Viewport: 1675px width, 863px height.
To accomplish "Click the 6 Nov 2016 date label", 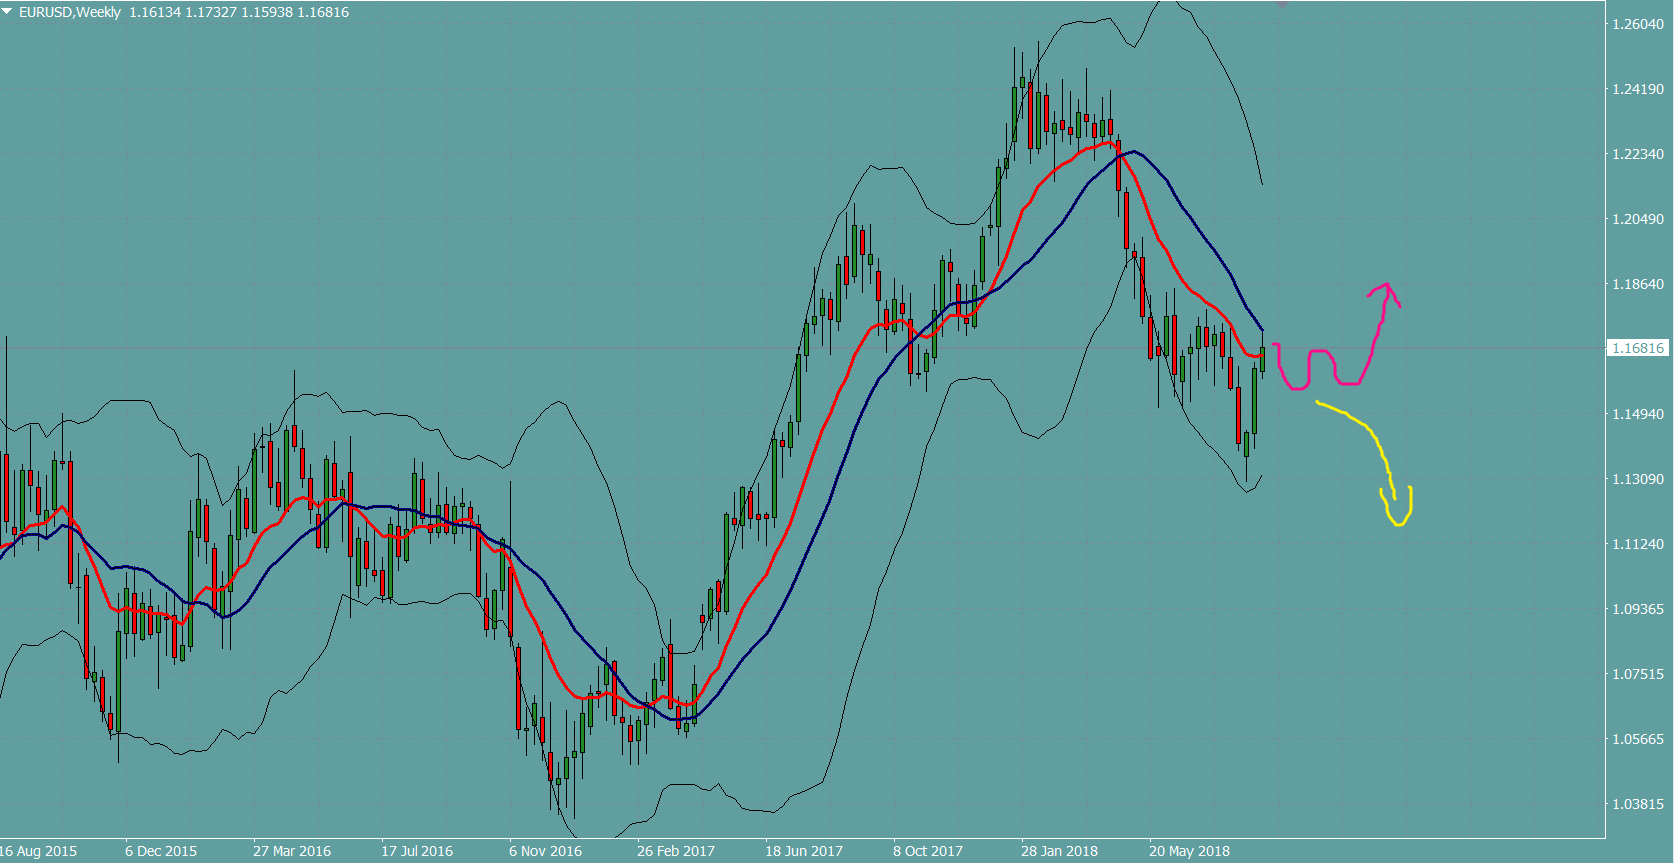I will click(545, 851).
